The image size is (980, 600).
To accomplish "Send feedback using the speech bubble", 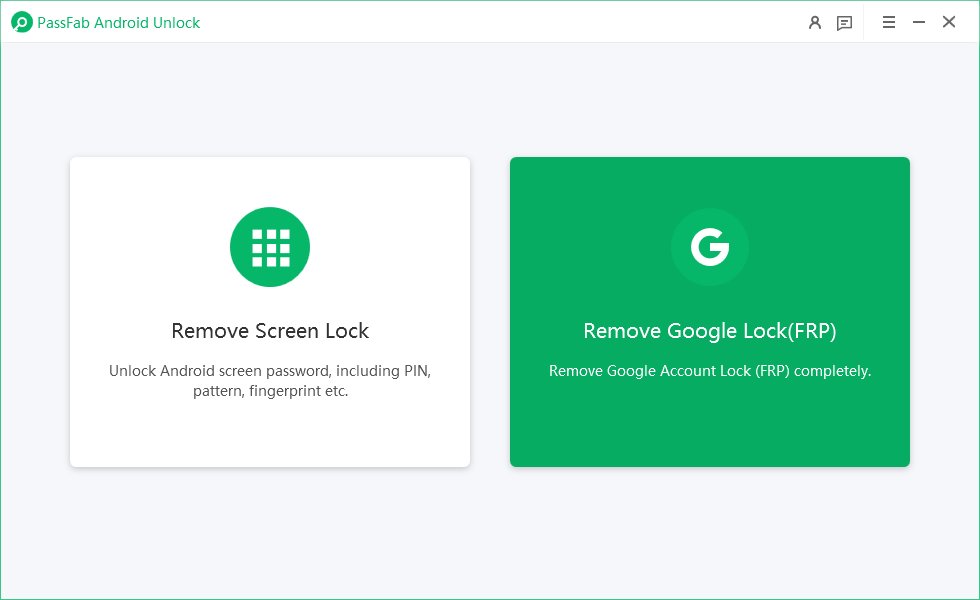I will [x=844, y=22].
